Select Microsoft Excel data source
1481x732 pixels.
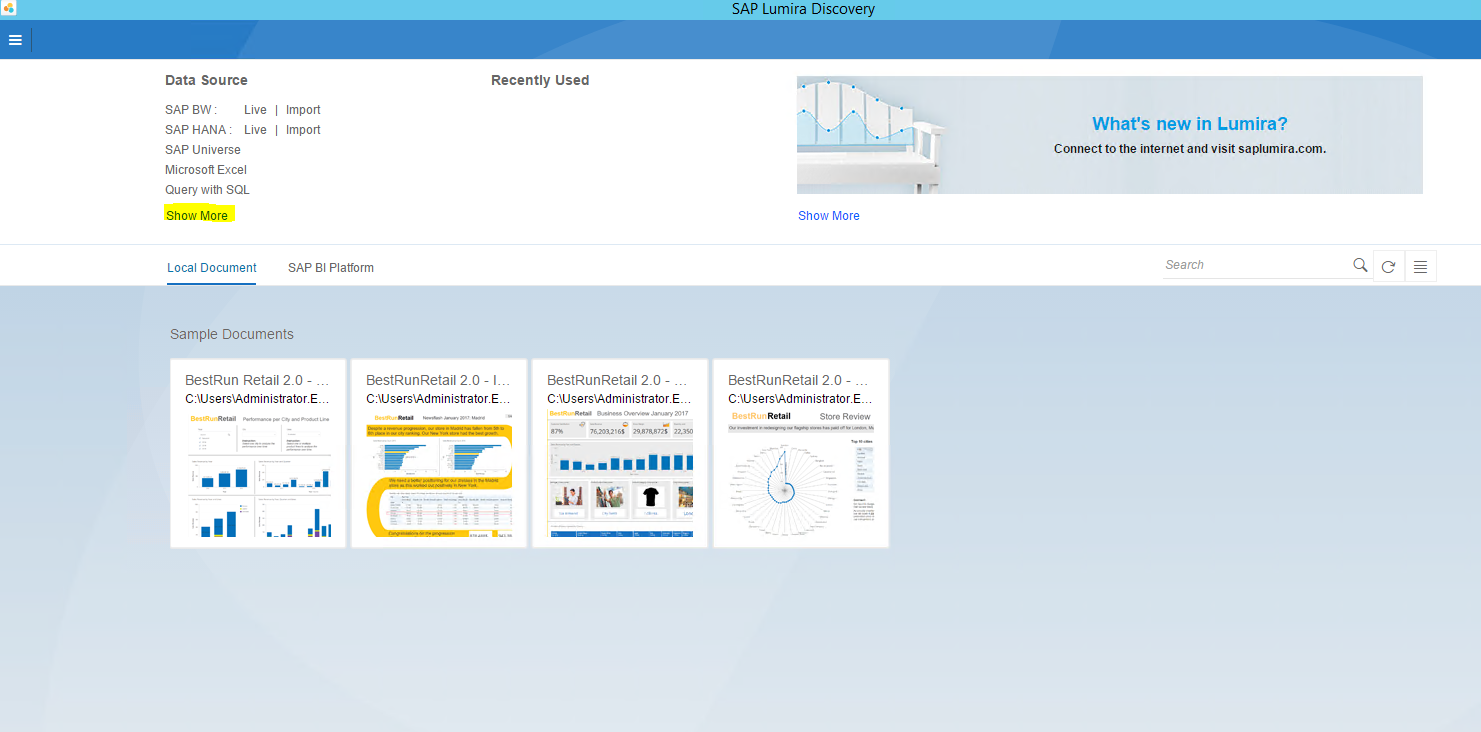click(x=206, y=170)
